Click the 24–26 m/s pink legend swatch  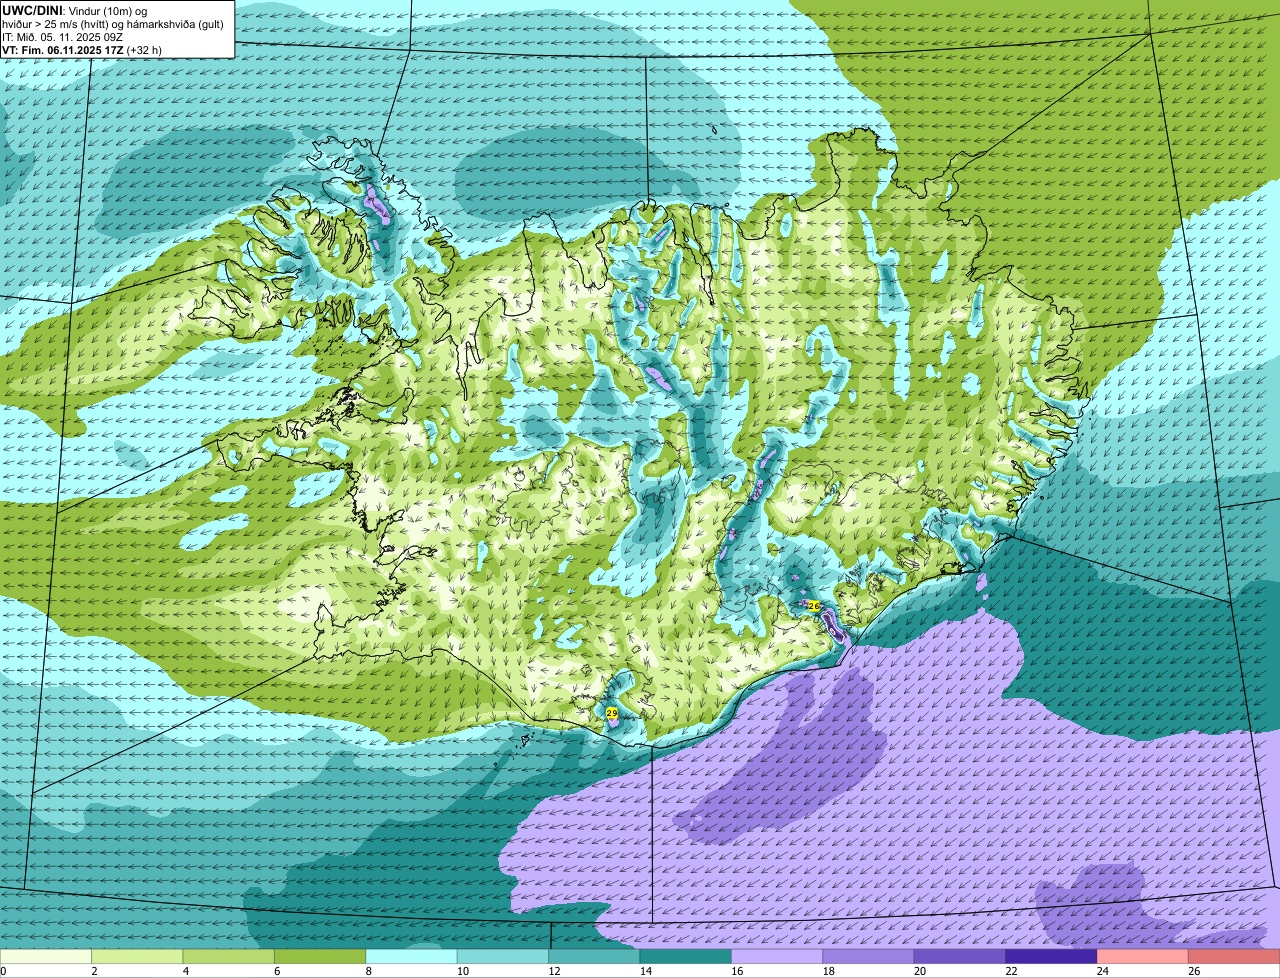1143,957
